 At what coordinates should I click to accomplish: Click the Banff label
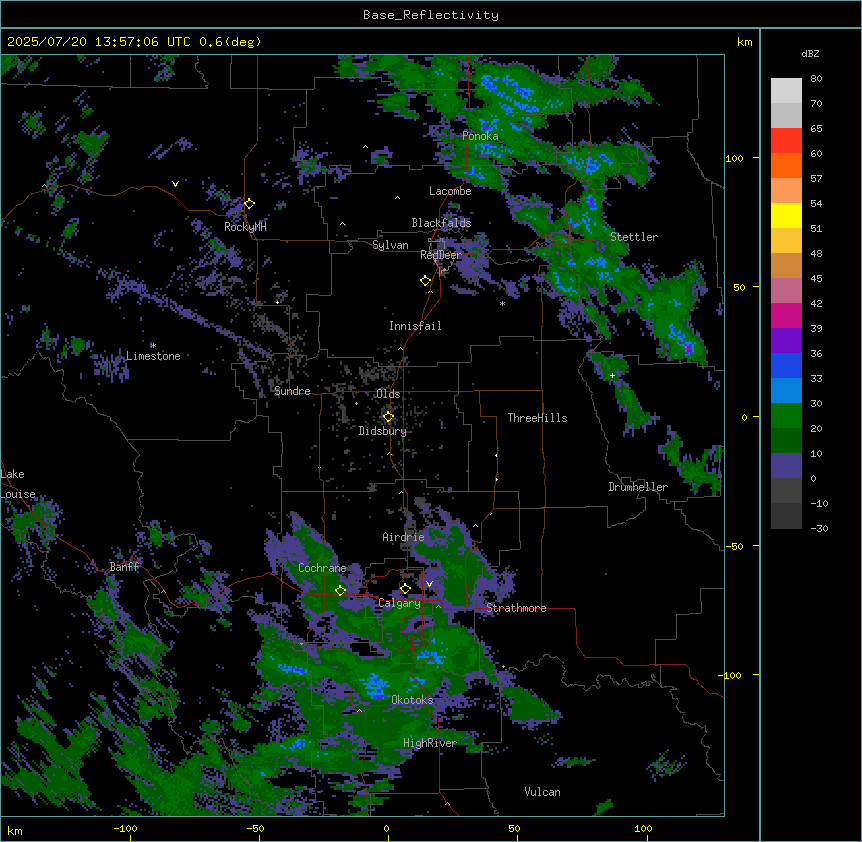coord(125,567)
